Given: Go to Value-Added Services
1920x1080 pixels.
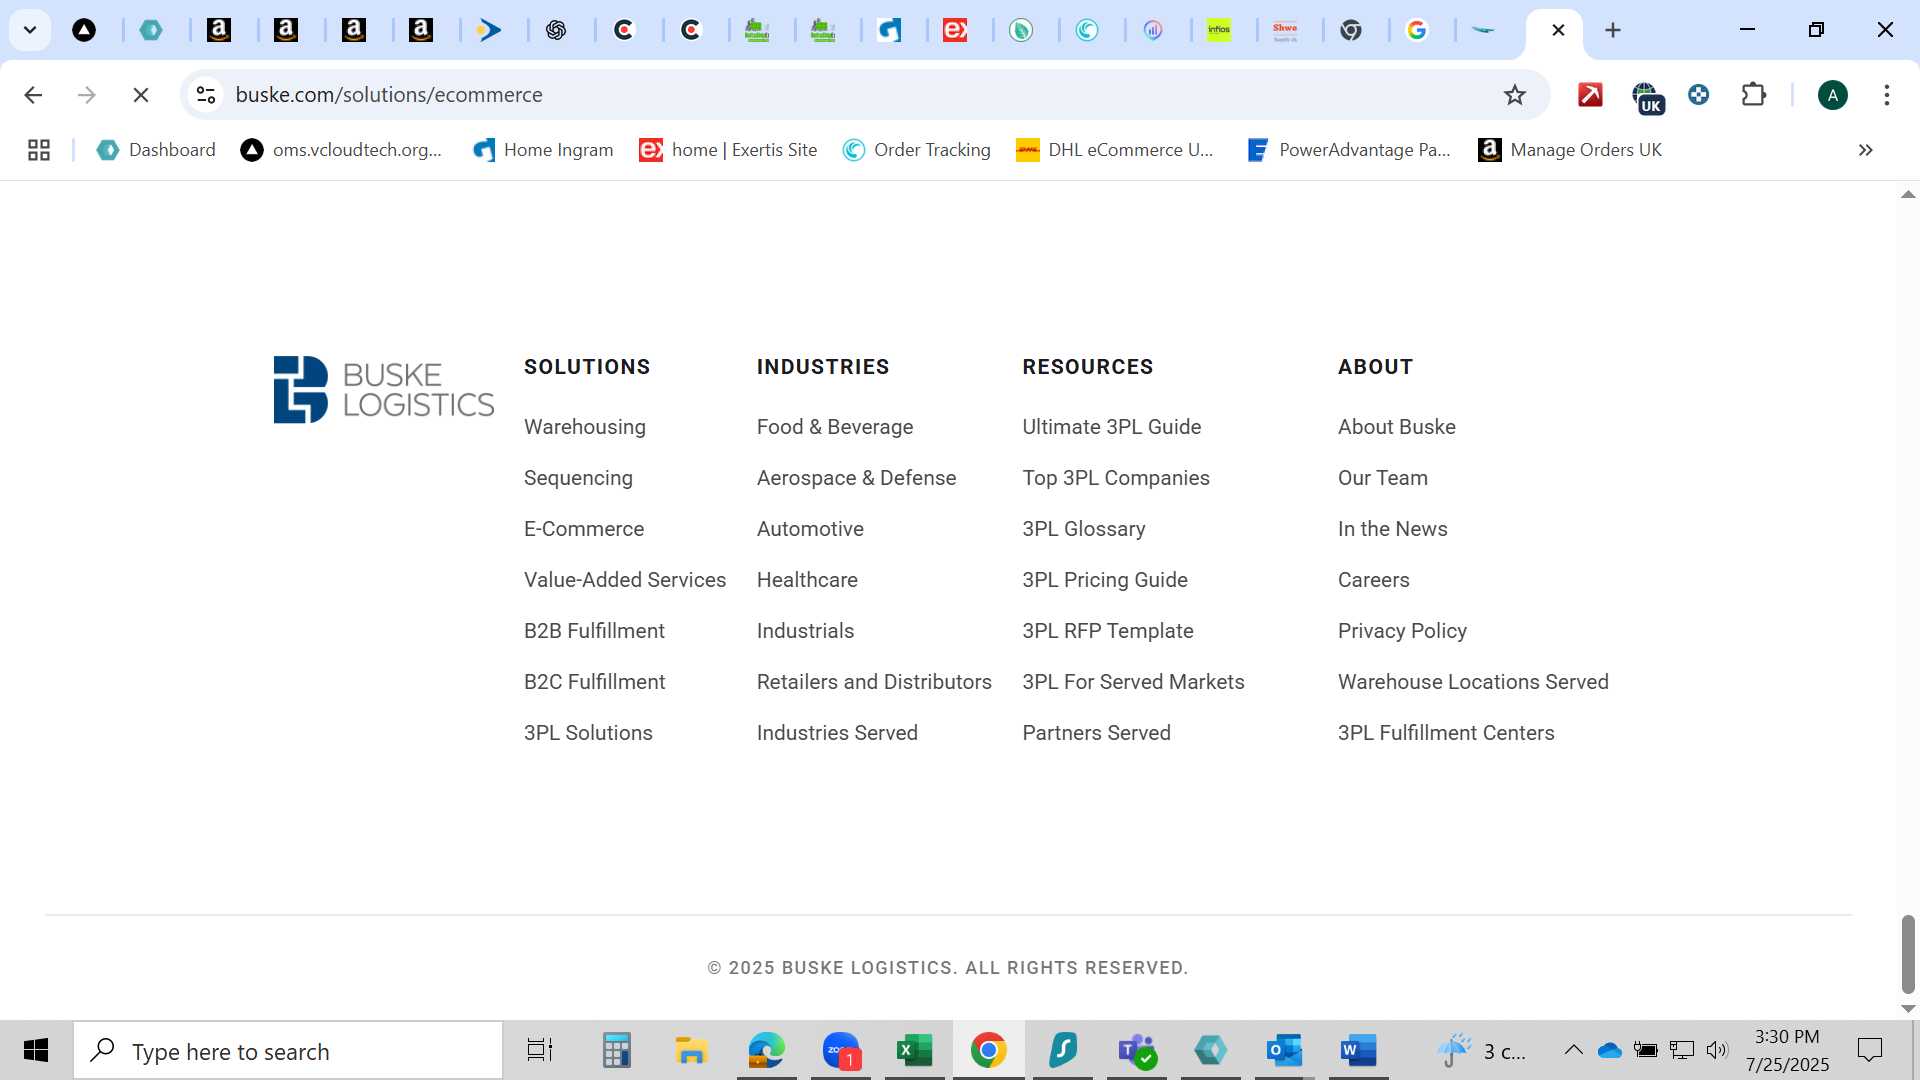Looking at the screenshot, I should (625, 580).
